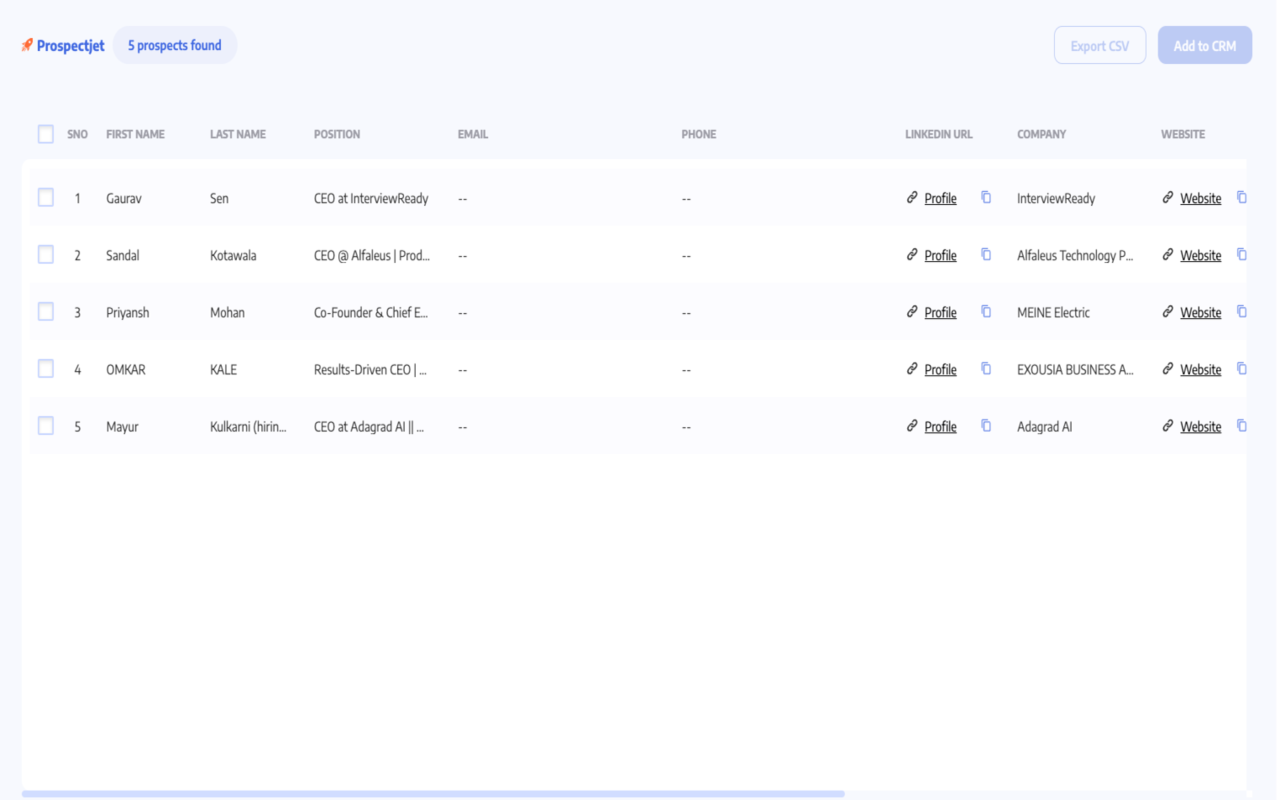Screen dimensions: 1280x800
Task: Select the checkbox for Gaurav Sen
Action: point(46,198)
